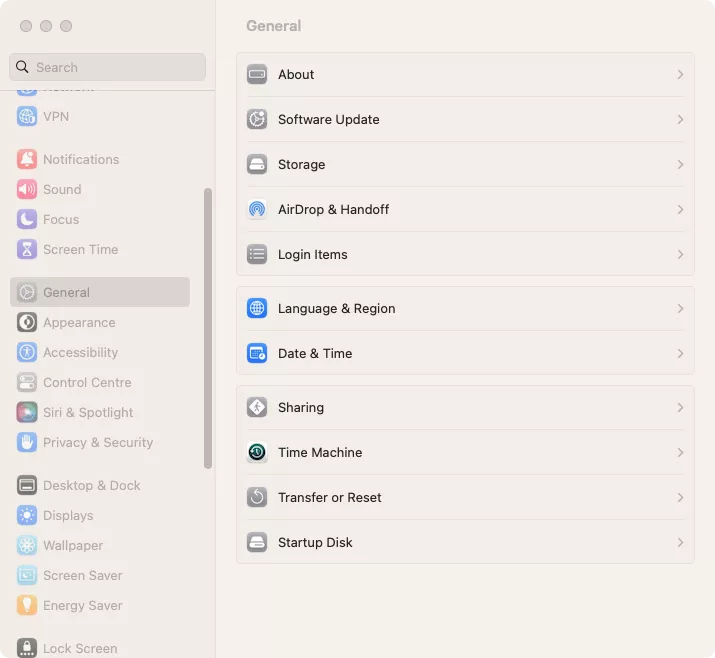
Task: Open the Login Items label text
Action: [x=313, y=254]
